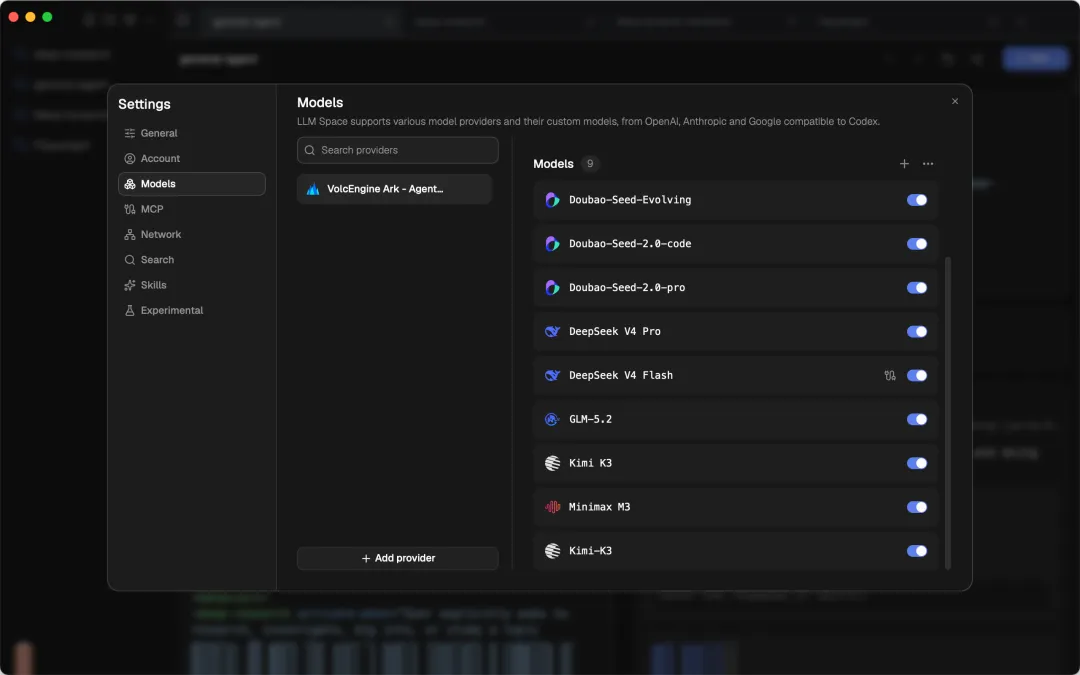Click the Doubao-Seed-2.0-pro model name

[x=627, y=288]
